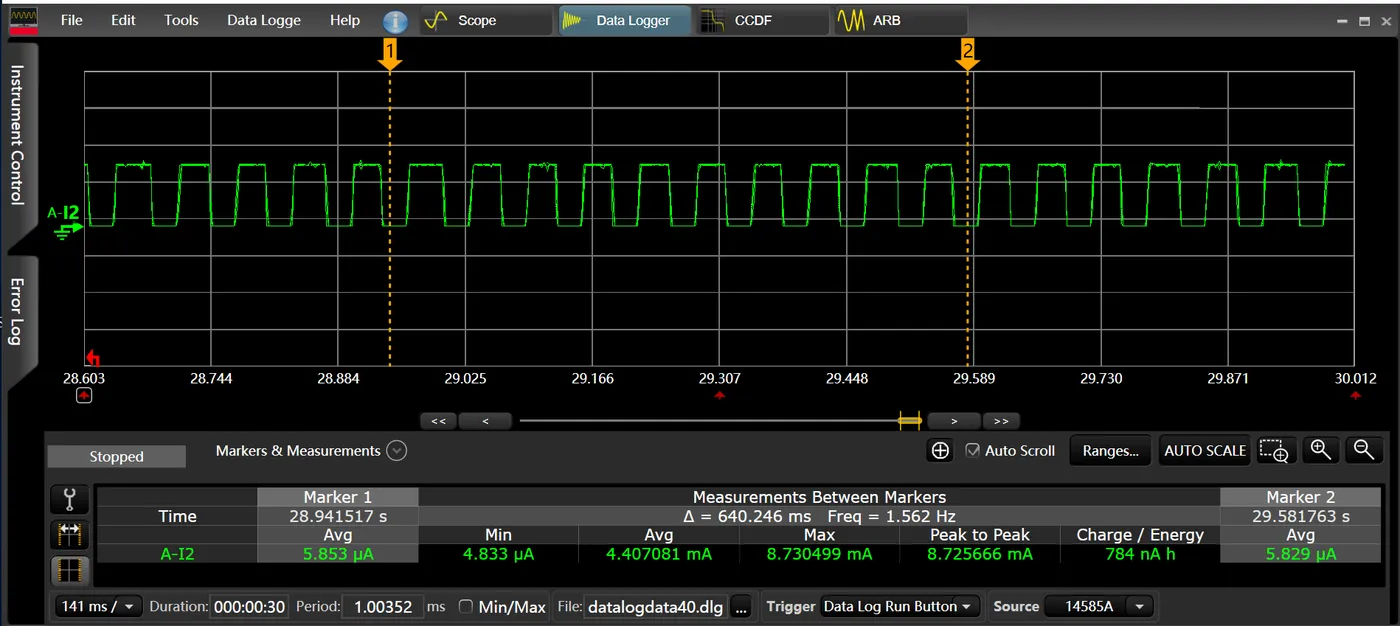
Task: Enable the Min/Max checkbox
Action: click(465, 606)
